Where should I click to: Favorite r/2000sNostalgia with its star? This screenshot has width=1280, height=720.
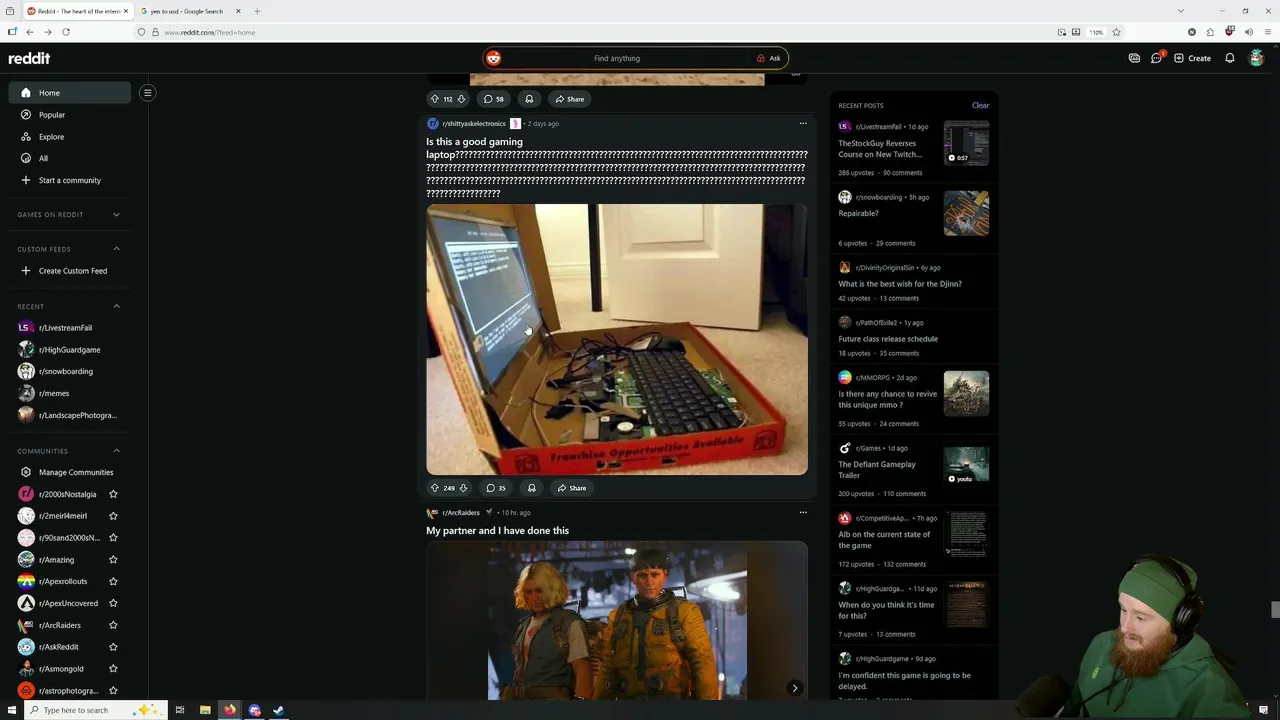tap(113, 494)
